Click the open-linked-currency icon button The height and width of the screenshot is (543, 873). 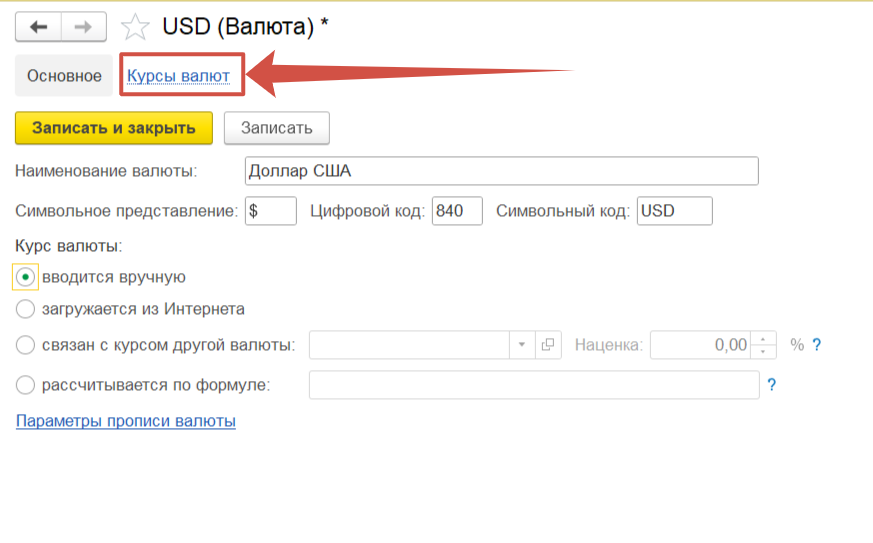[548, 345]
